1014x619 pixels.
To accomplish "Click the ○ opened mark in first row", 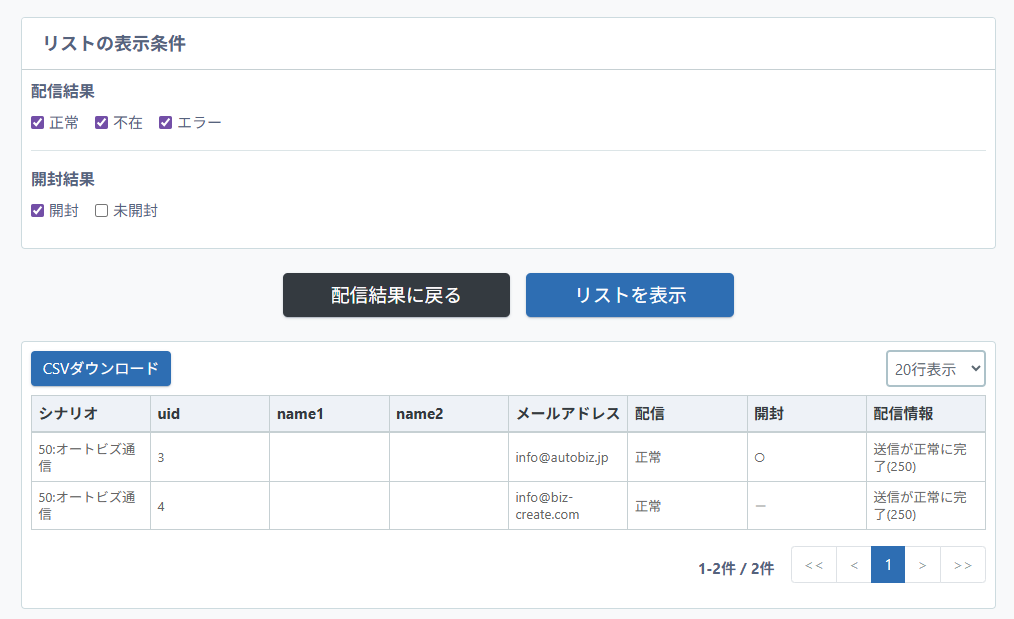I will (759, 457).
